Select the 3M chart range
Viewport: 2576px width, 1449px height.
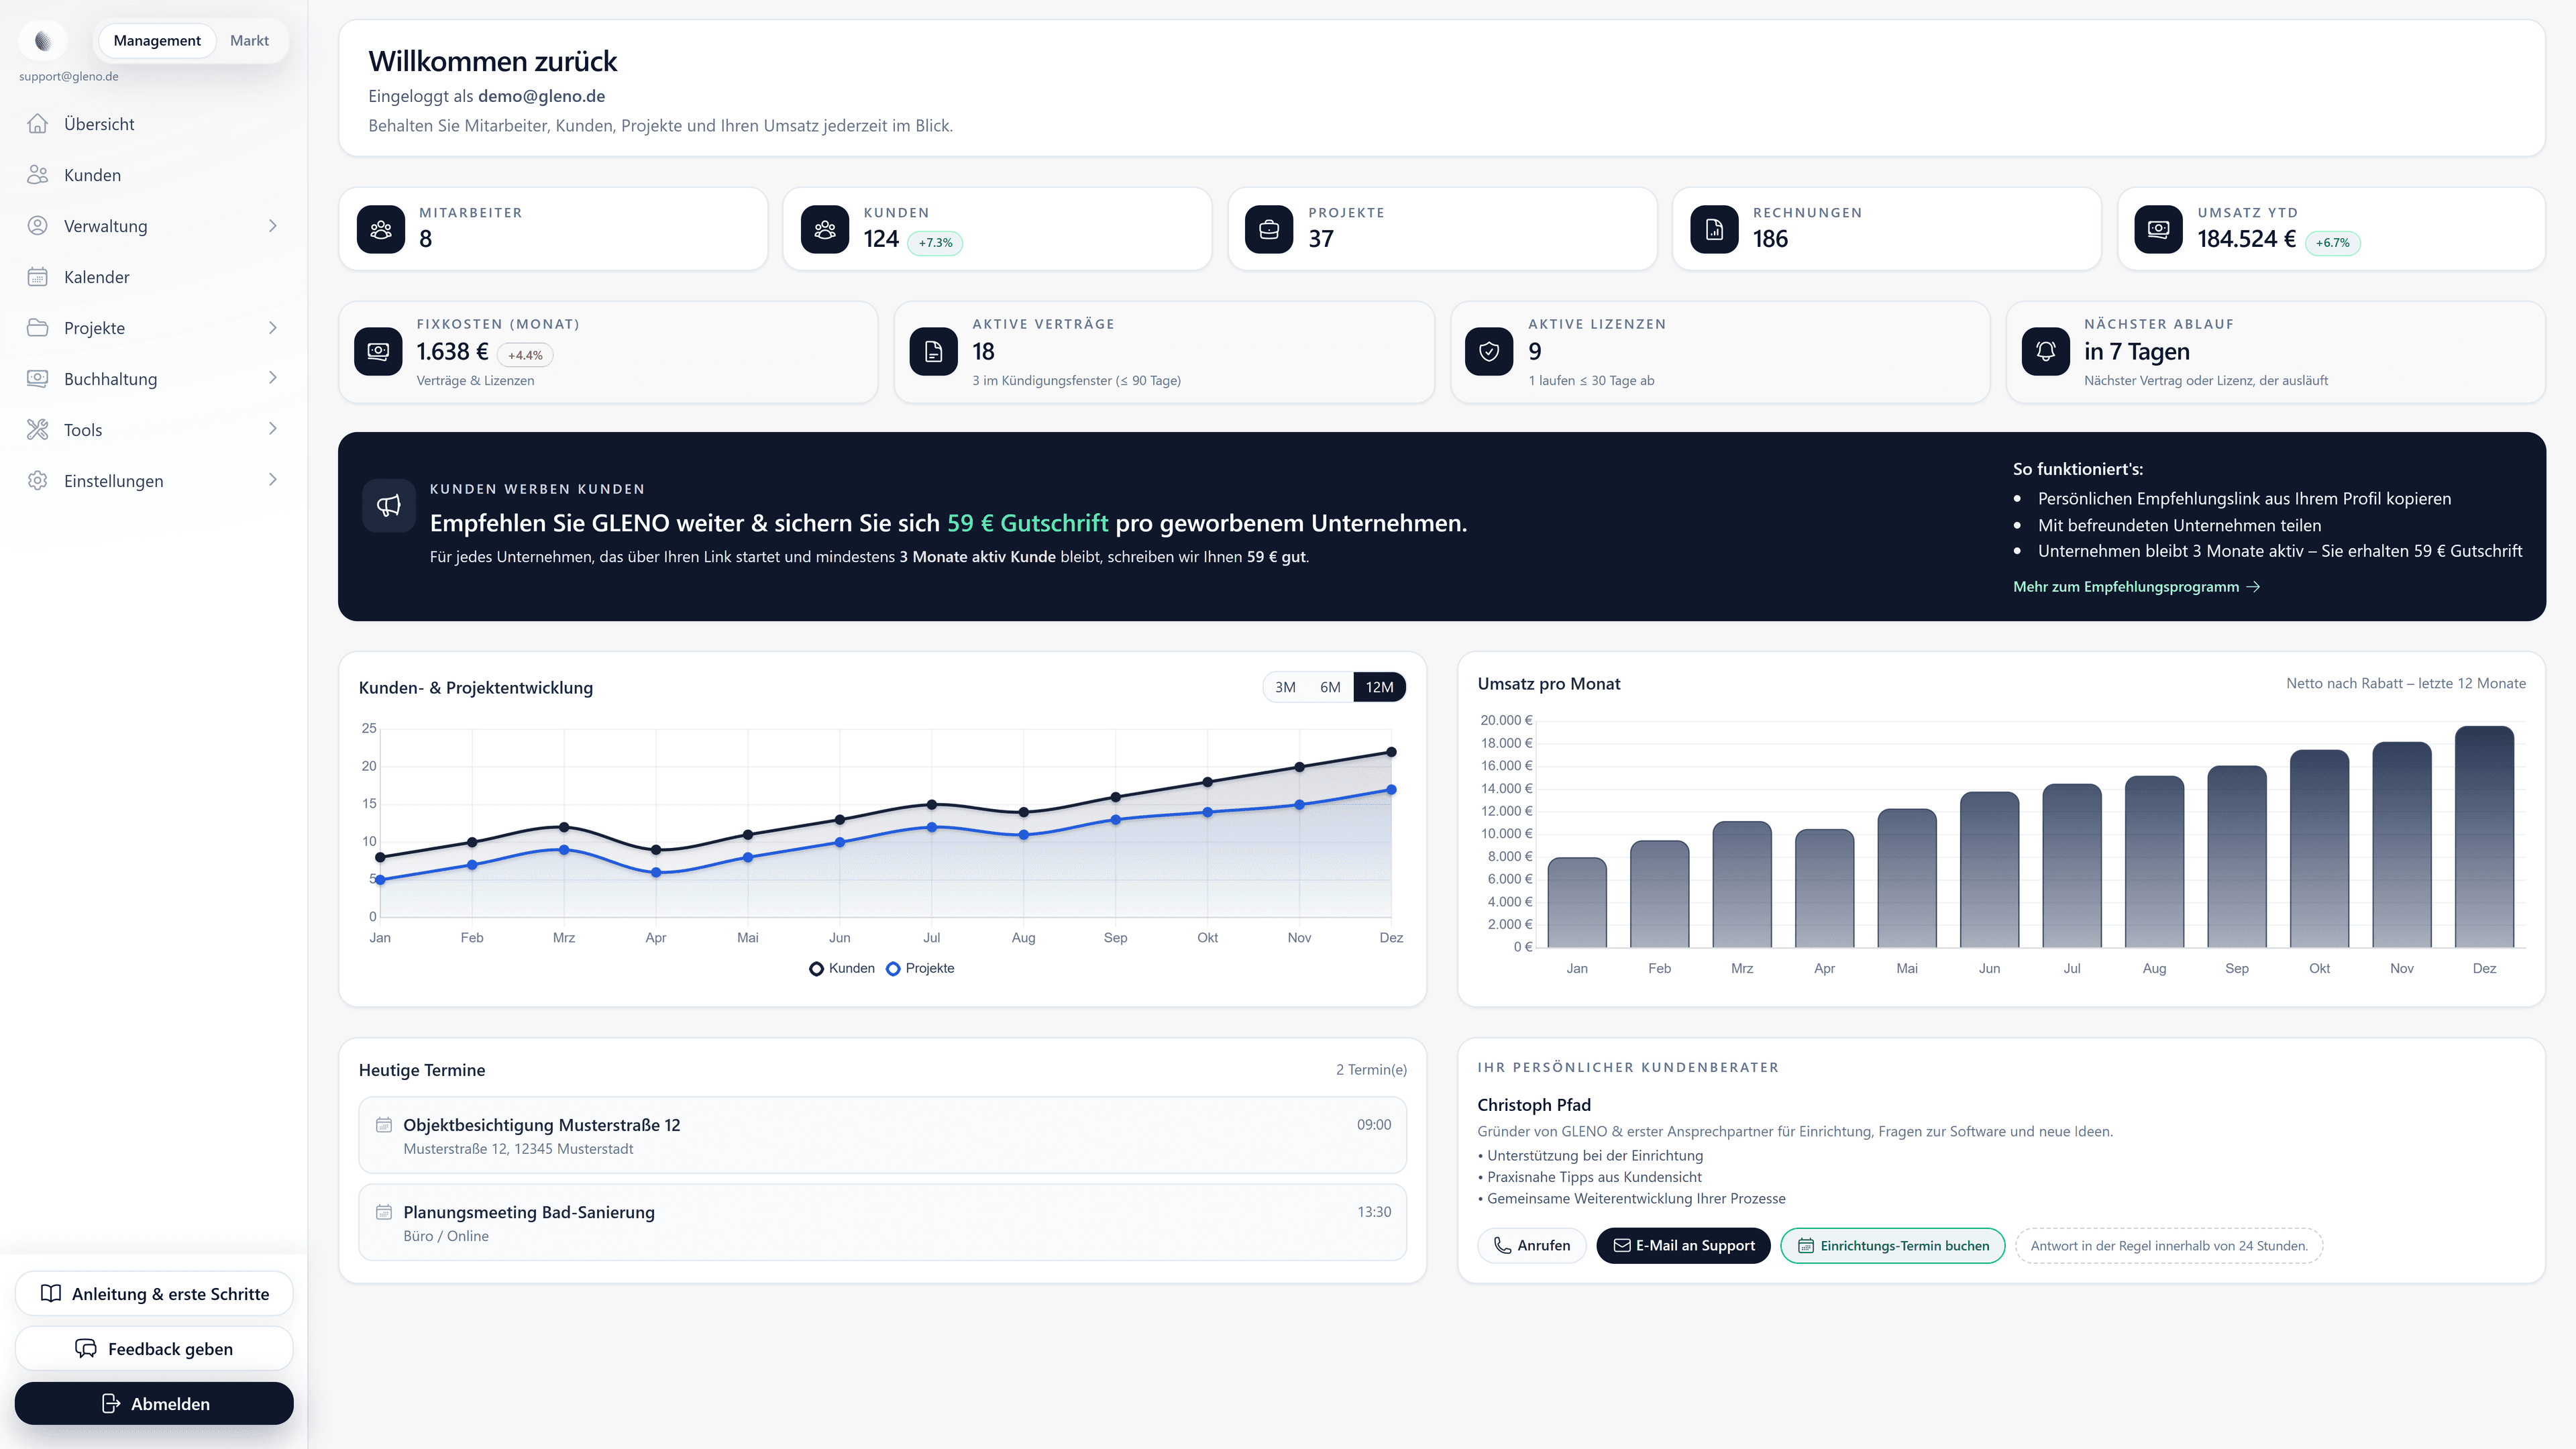(1284, 687)
